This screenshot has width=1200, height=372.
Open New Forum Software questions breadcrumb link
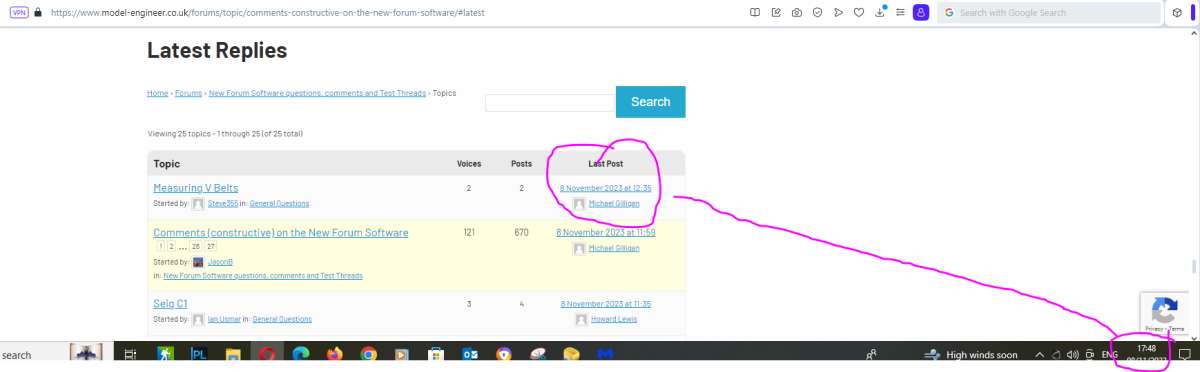click(317, 93)
